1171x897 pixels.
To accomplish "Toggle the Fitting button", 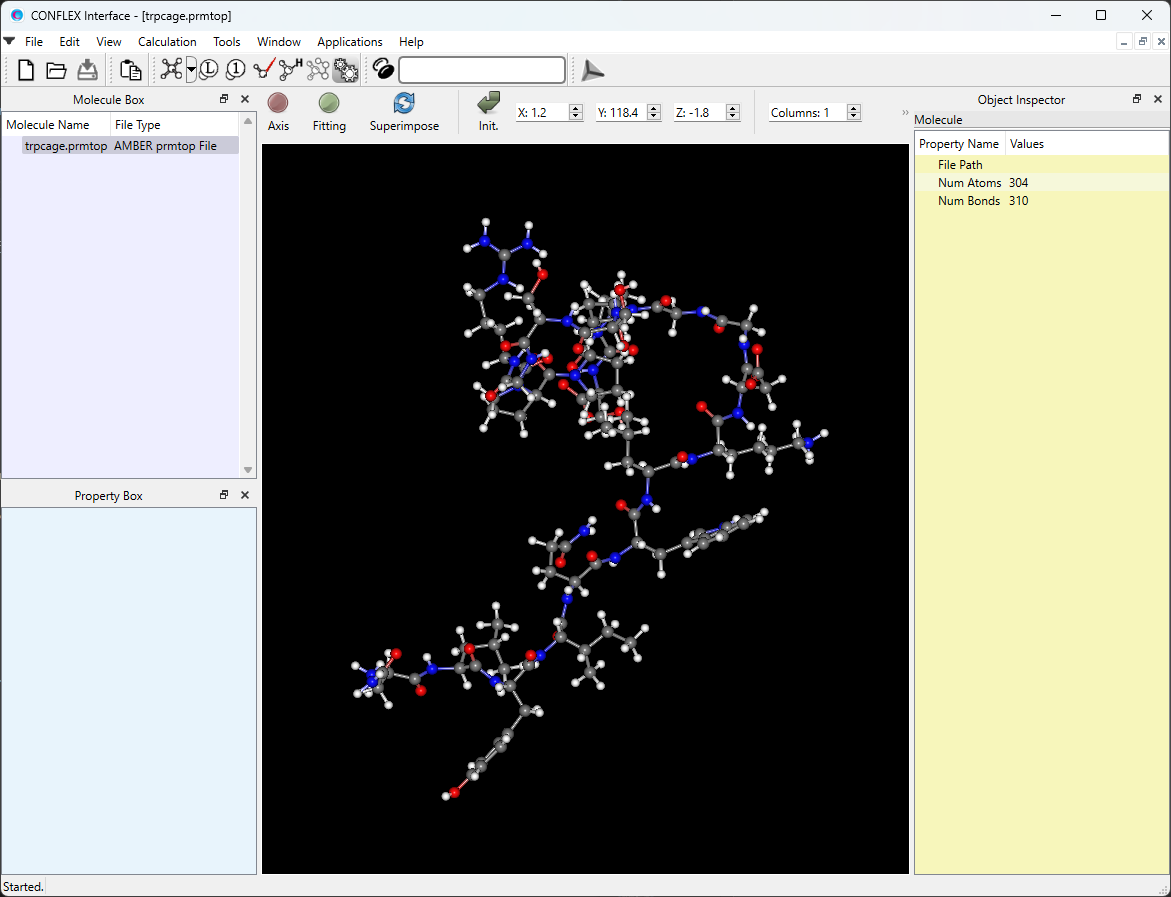I will coord(329,112).
